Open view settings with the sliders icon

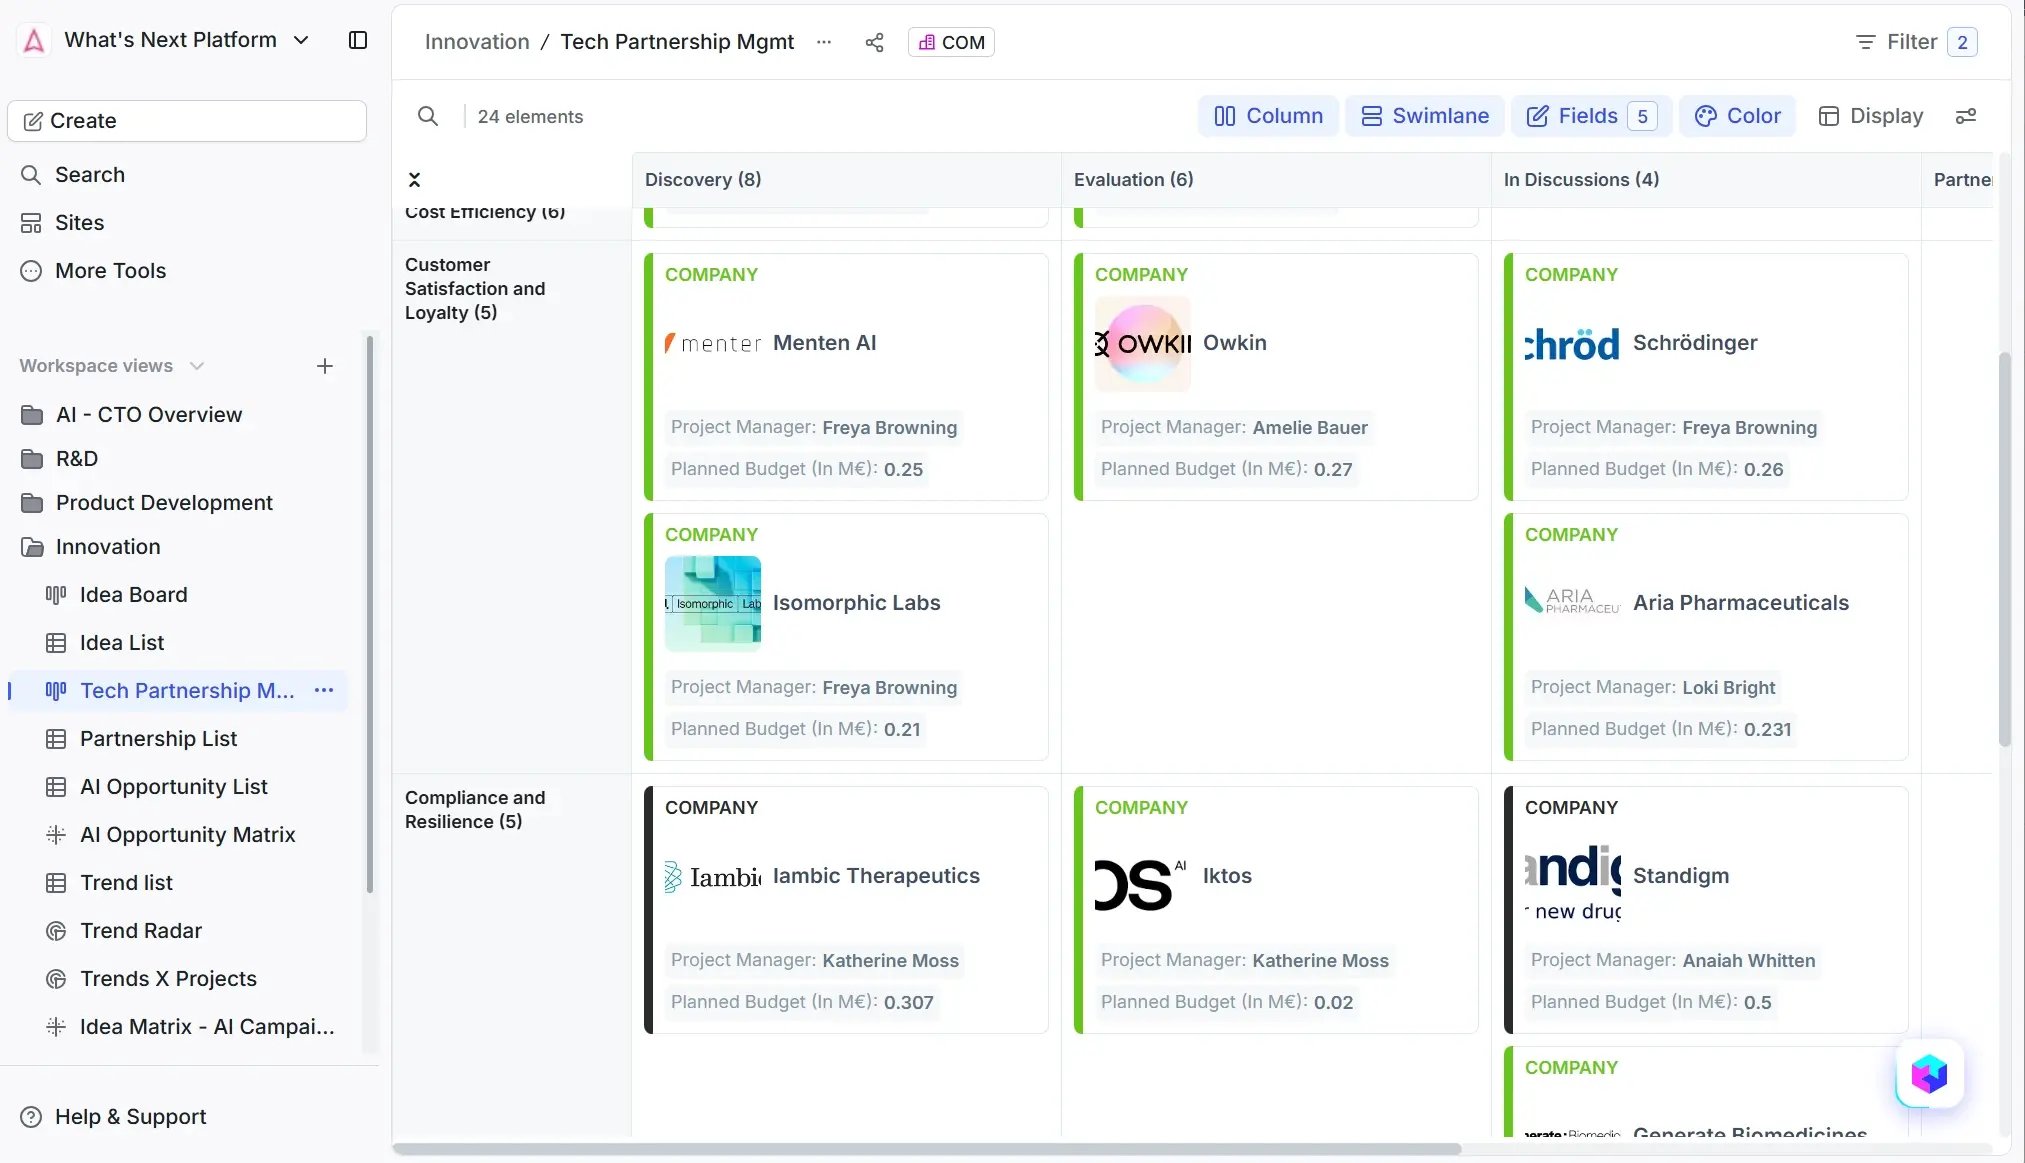(1966, 116)
